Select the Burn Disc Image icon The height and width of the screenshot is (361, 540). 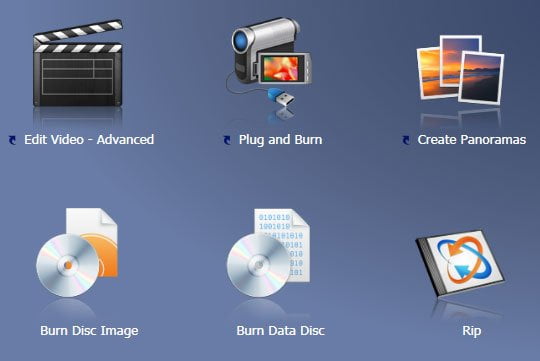(x=77, y=252)
